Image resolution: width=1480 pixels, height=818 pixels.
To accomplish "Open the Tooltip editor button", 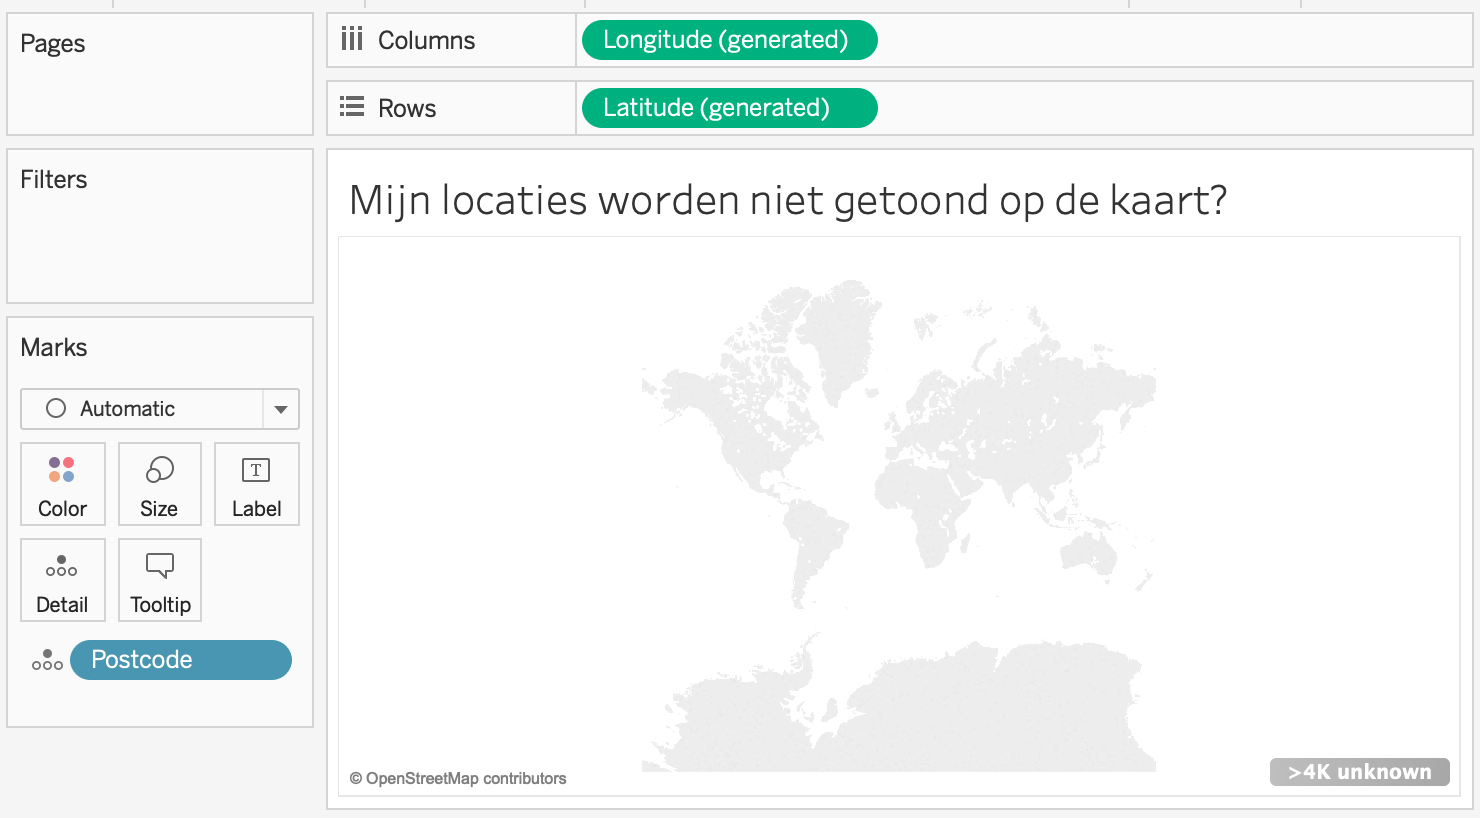I will (160, 580).
